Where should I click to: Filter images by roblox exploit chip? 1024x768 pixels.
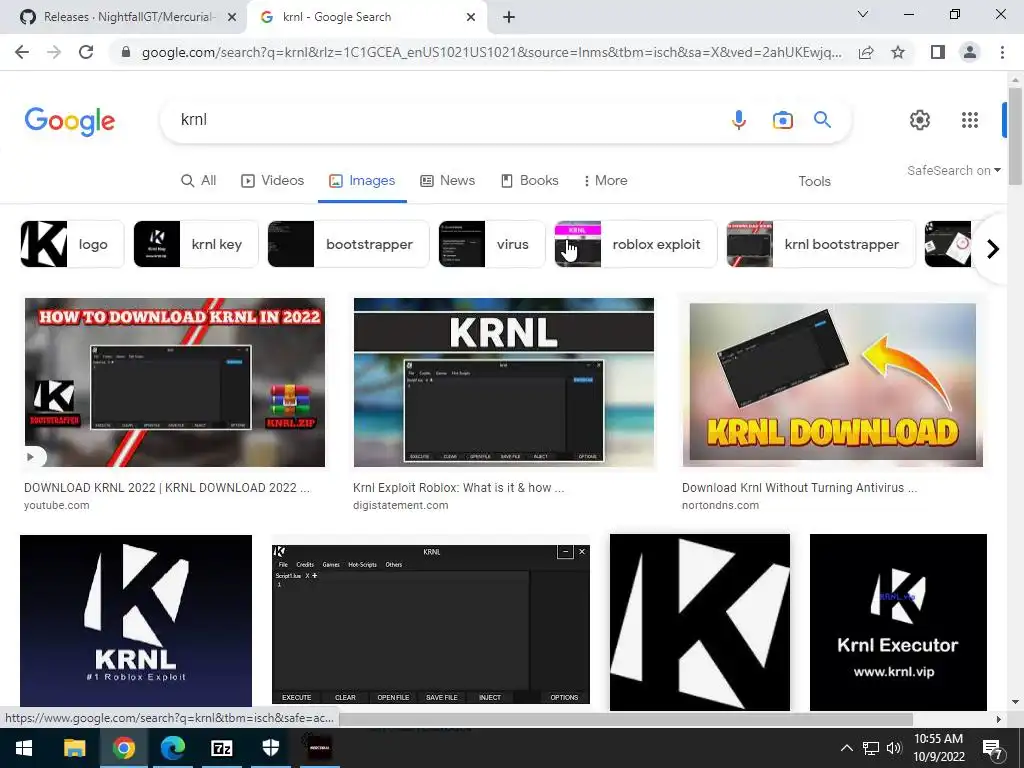635,244
